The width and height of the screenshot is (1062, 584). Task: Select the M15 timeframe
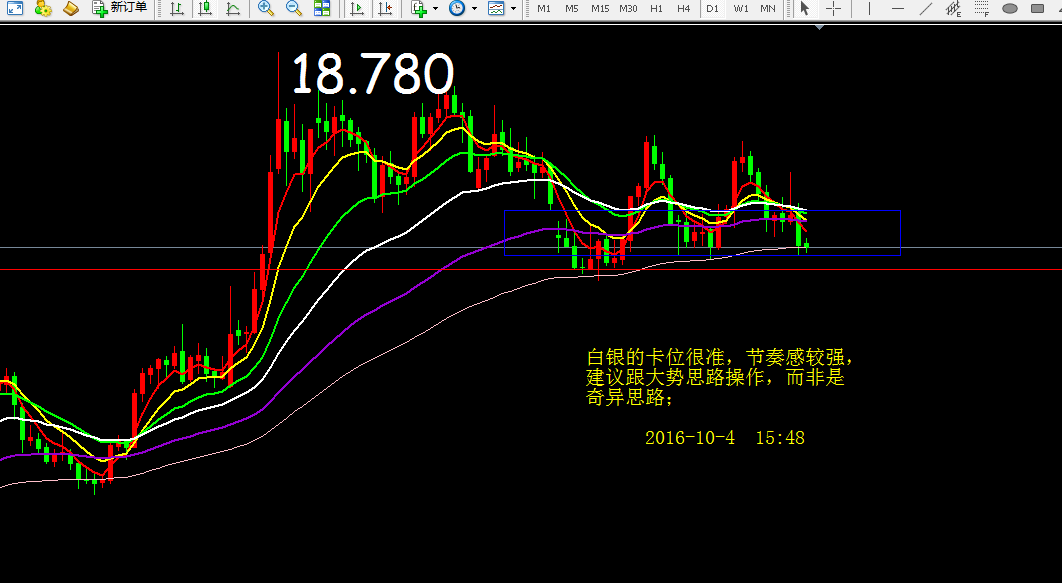coord(600,8)
